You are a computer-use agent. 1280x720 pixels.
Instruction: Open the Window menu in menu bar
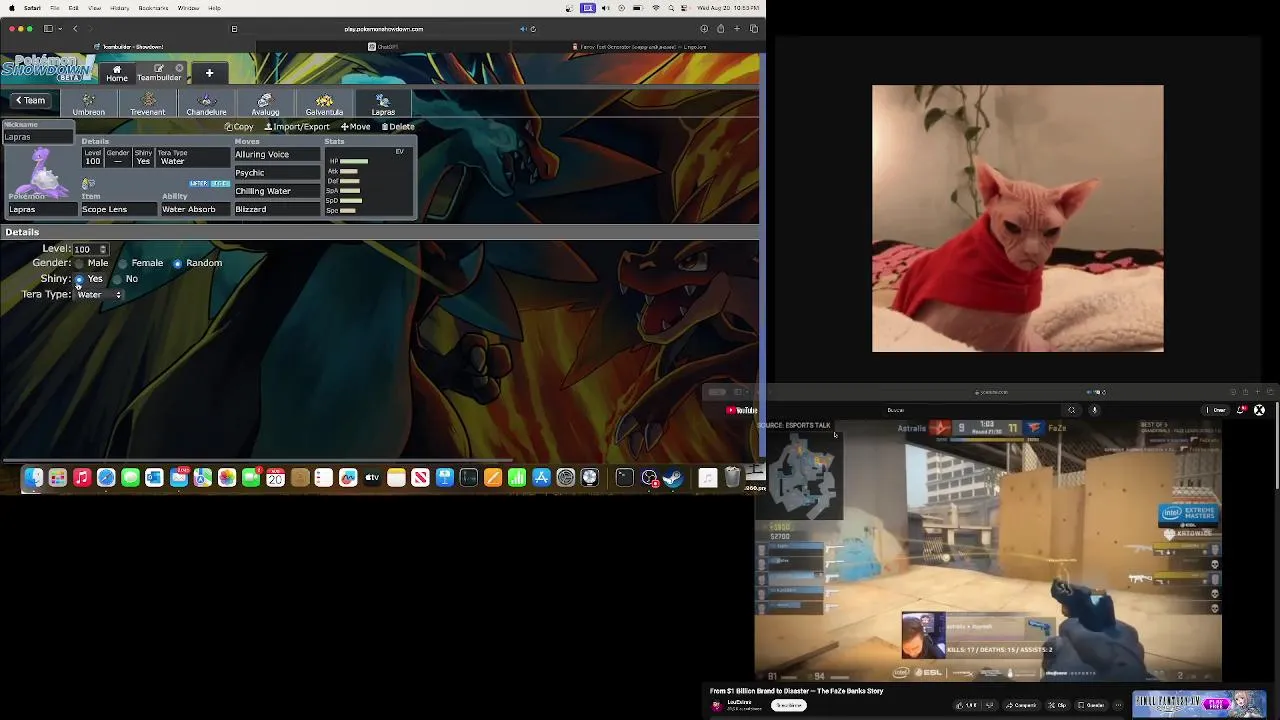(188, 8)
